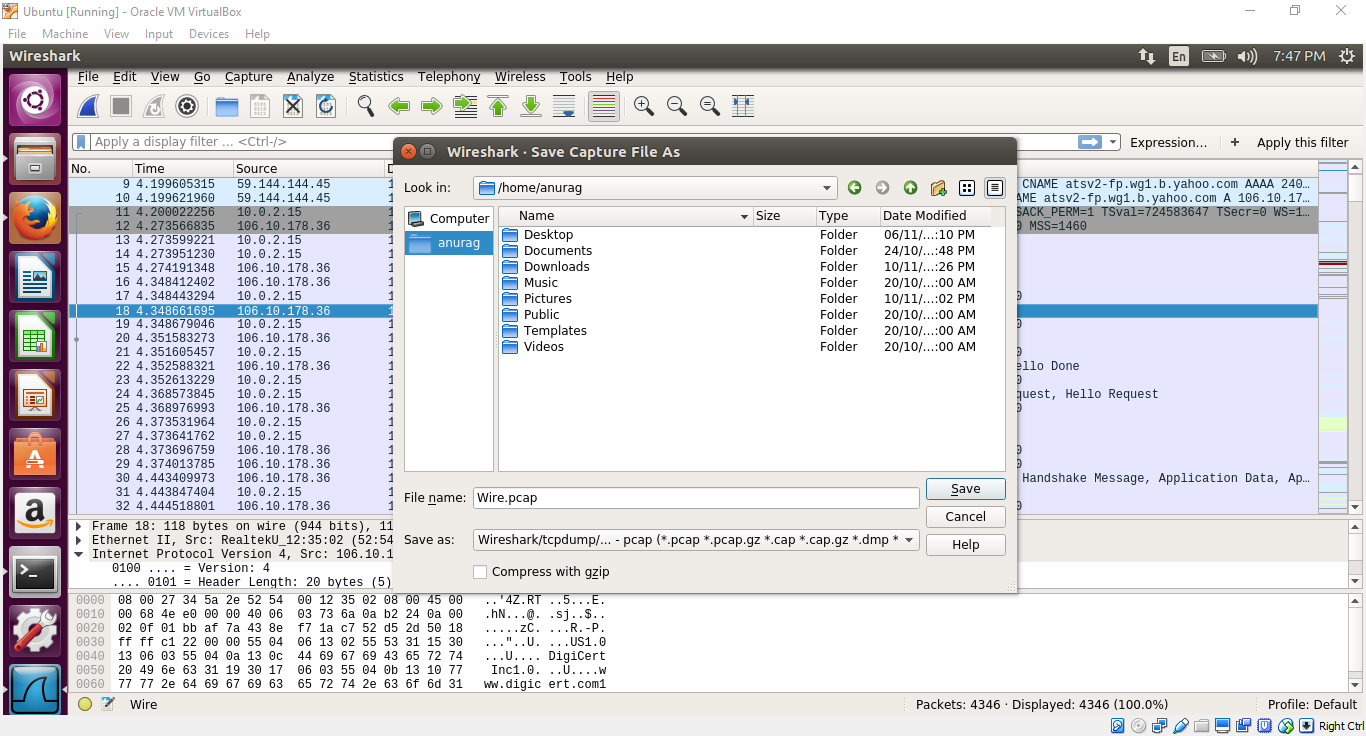Click the plus add filter button
This screenshot has width=1366, height=736.
coord(1235,142)
